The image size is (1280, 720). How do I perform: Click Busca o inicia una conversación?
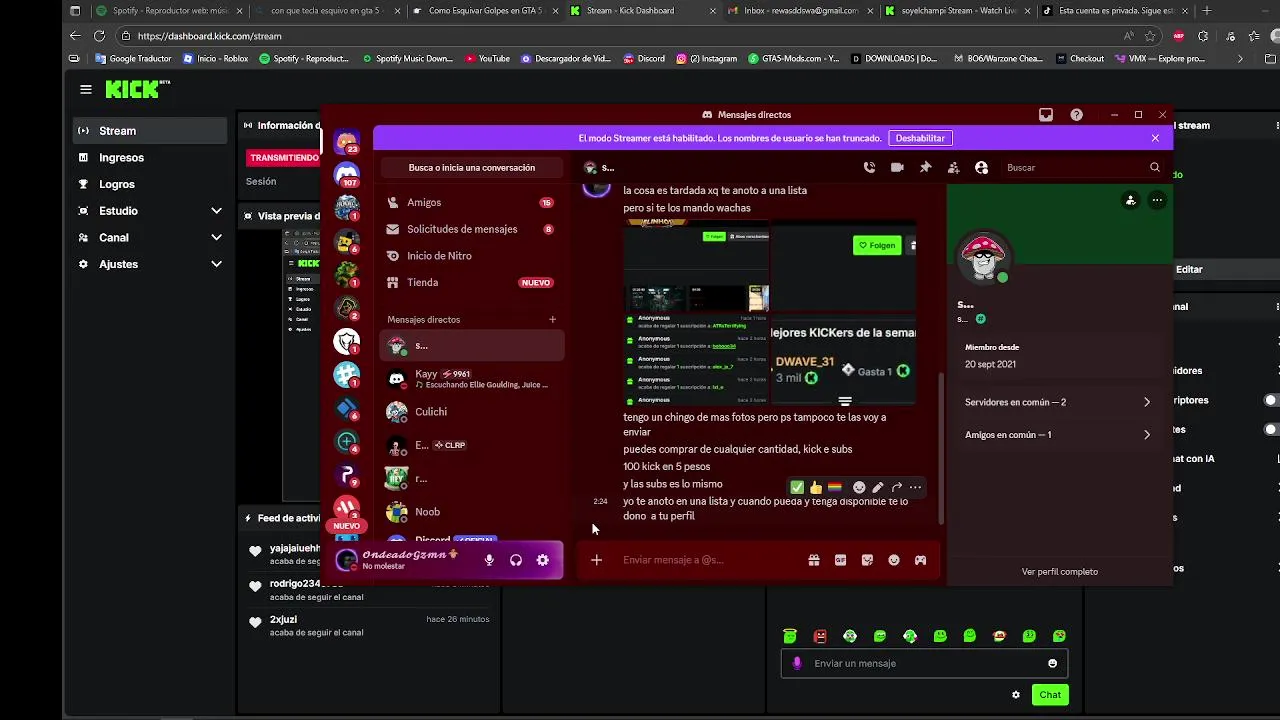(472, 168)
